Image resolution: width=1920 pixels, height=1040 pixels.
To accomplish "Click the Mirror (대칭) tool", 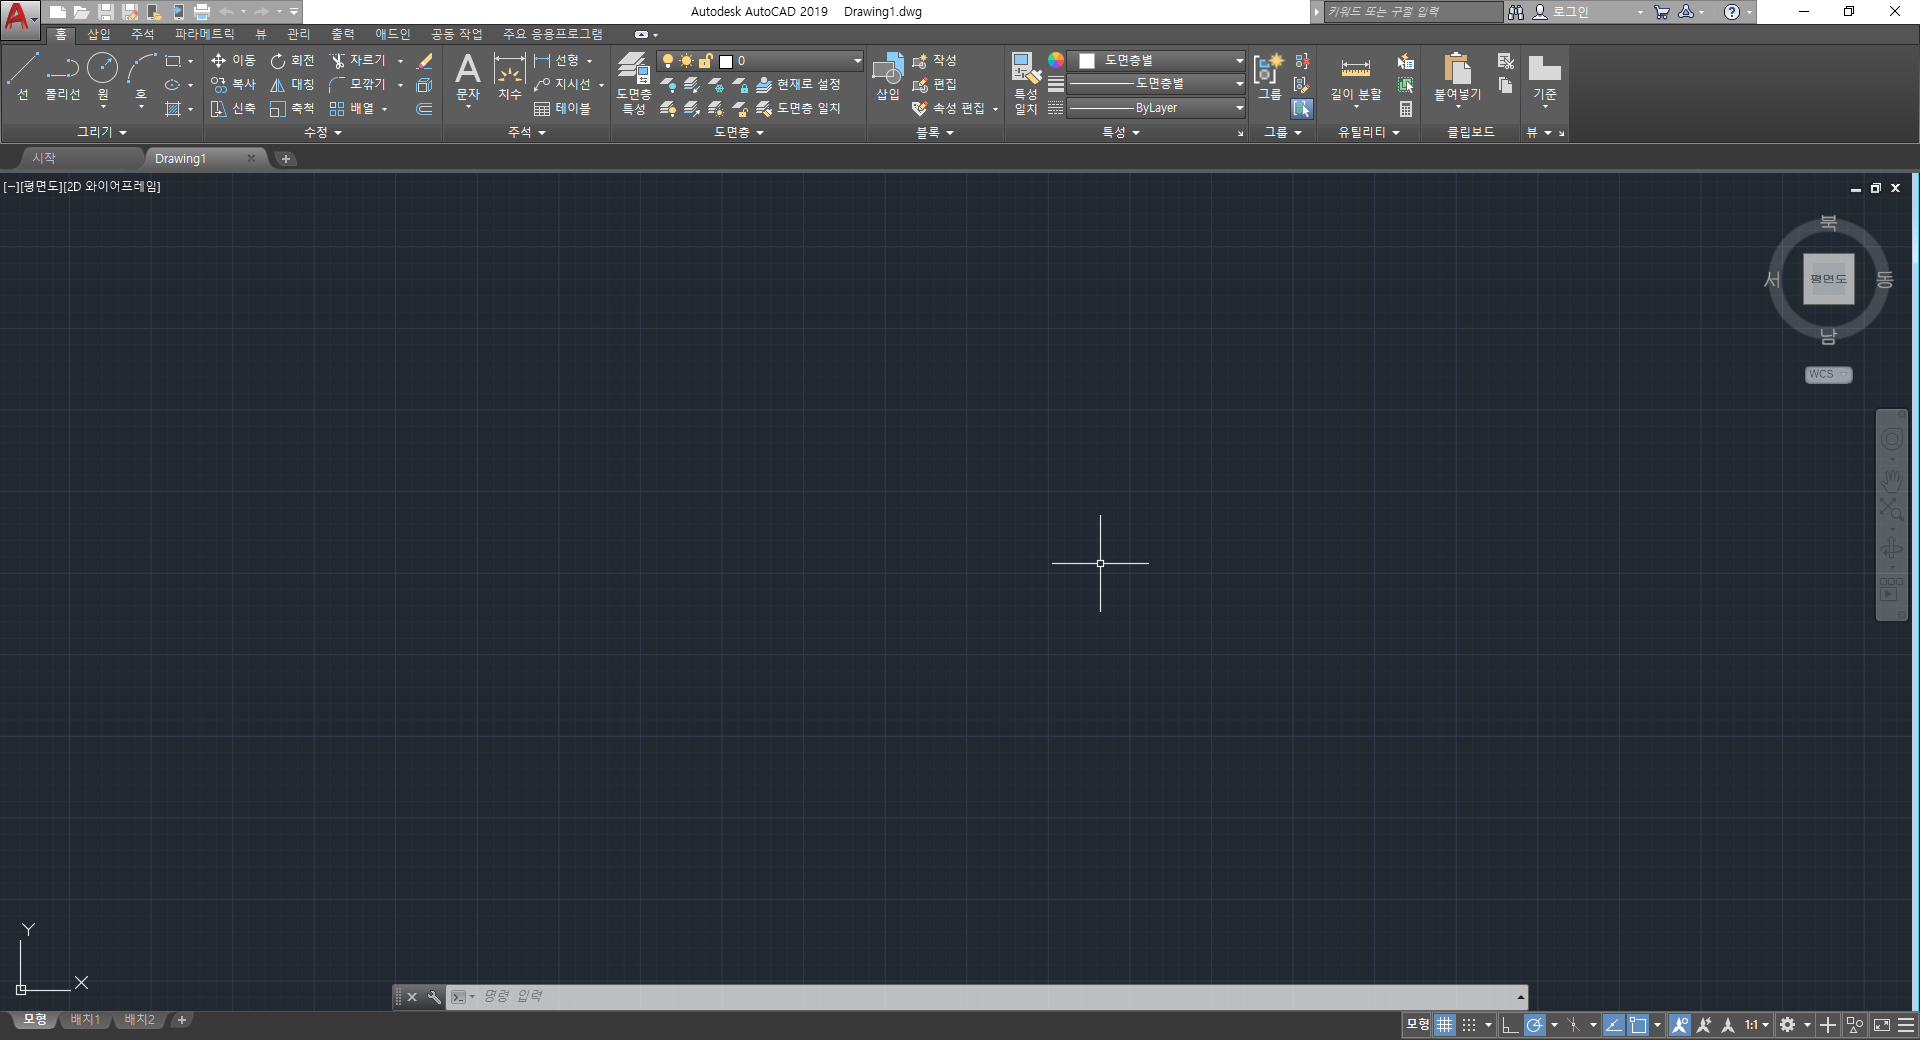I will pos(292,85).
